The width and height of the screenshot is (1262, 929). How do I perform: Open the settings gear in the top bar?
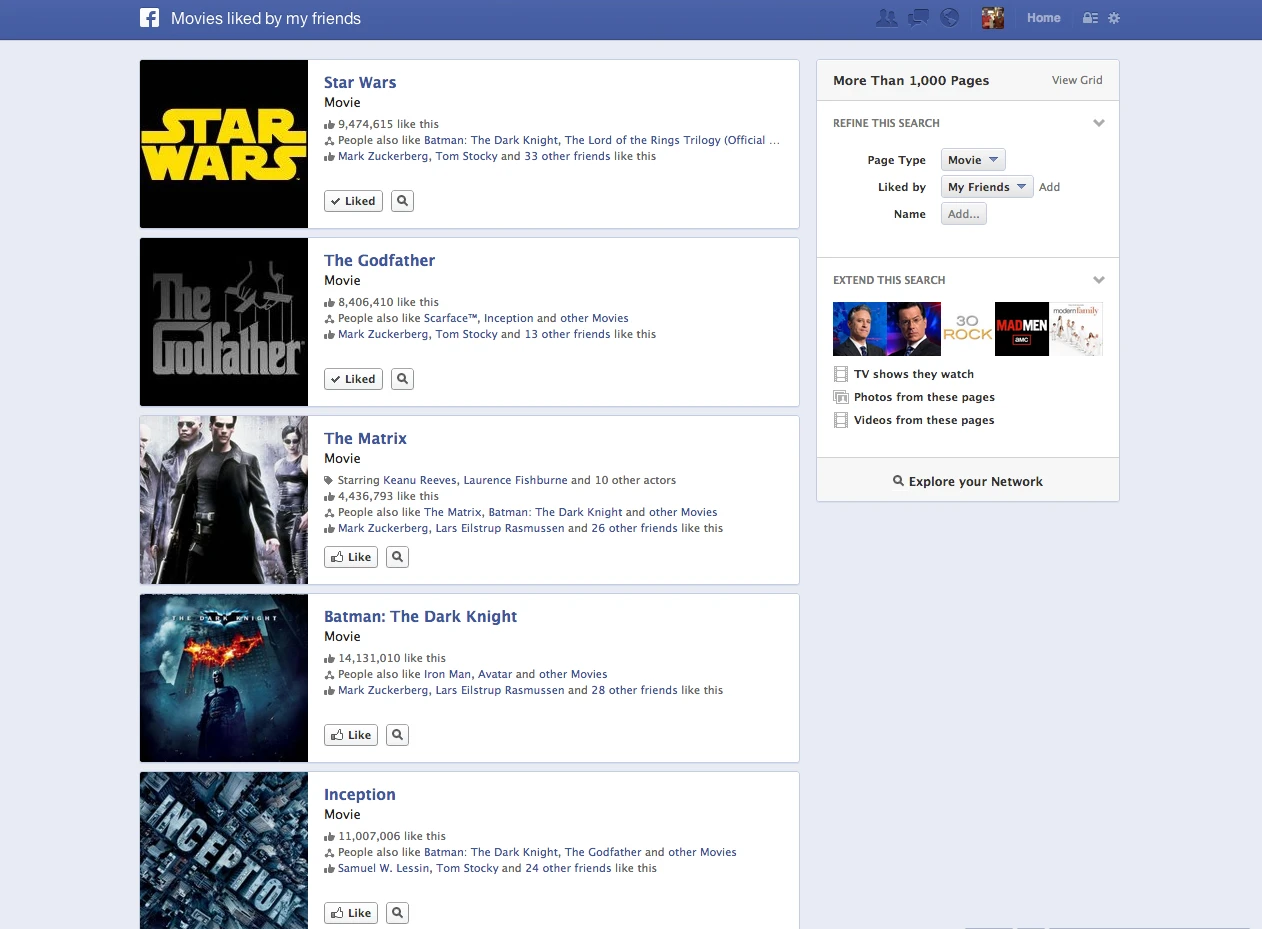click(x=1114, y=17)
